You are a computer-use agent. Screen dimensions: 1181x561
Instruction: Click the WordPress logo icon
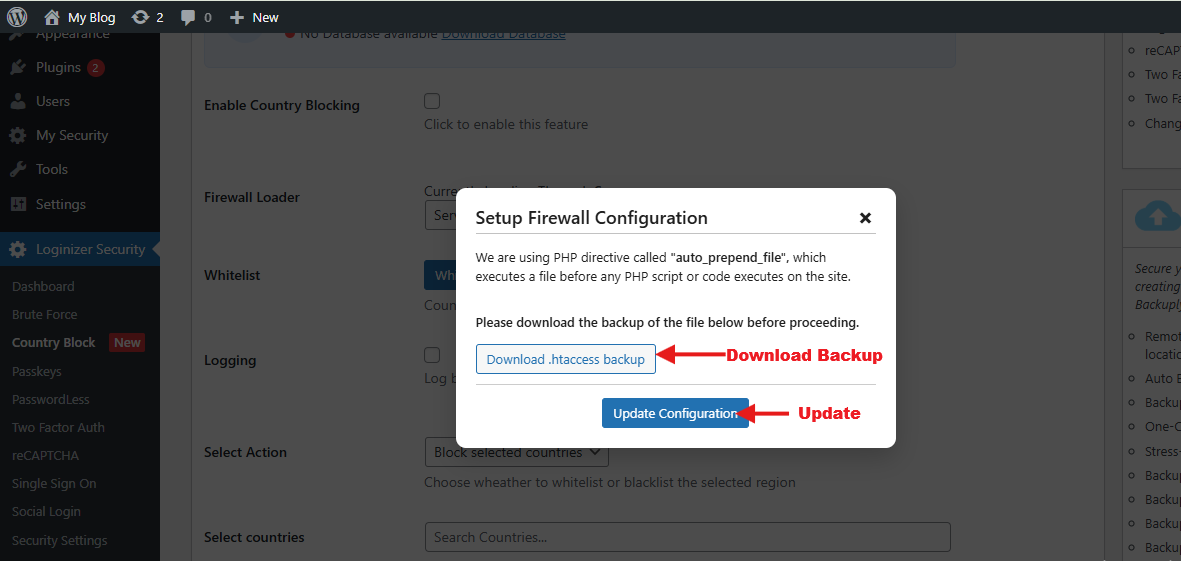coord(17,17)
